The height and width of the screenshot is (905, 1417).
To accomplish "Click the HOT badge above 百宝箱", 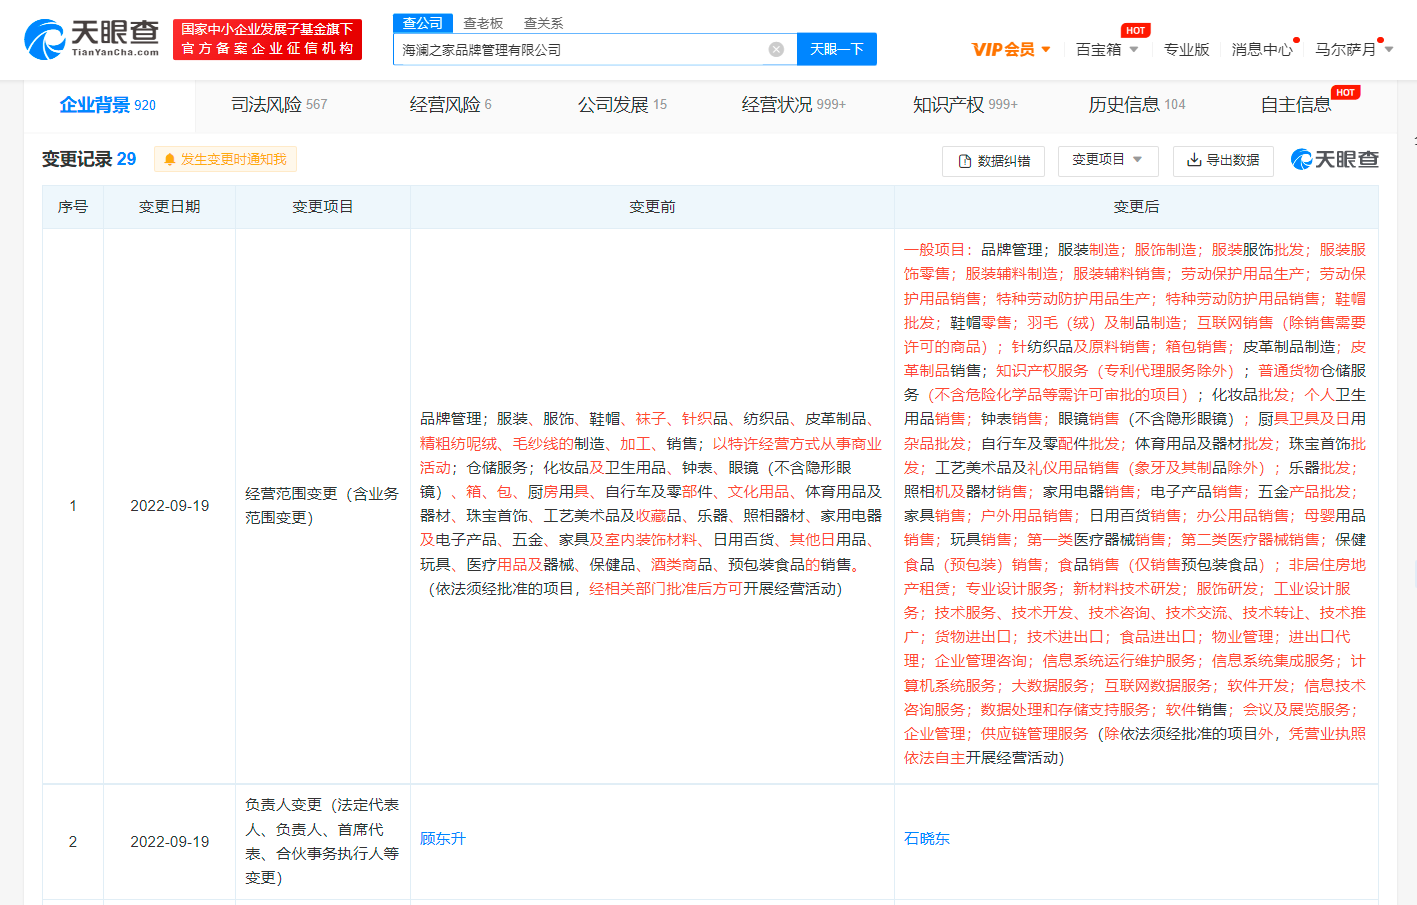I will tap(1135, 31).
